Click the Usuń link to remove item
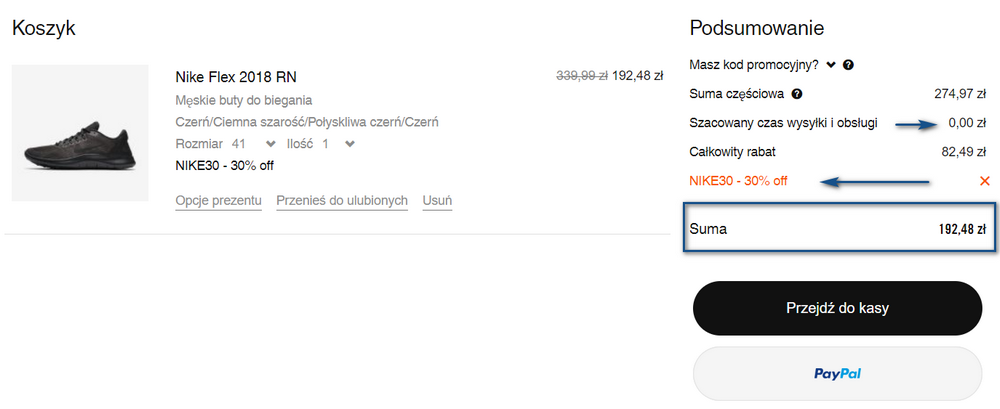 437,201
